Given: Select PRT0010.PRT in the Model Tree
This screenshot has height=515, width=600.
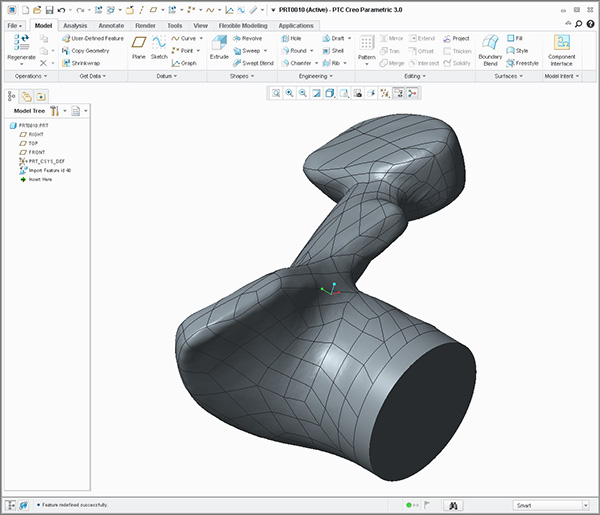Looking at the screenshot, I should pos(29,125).
